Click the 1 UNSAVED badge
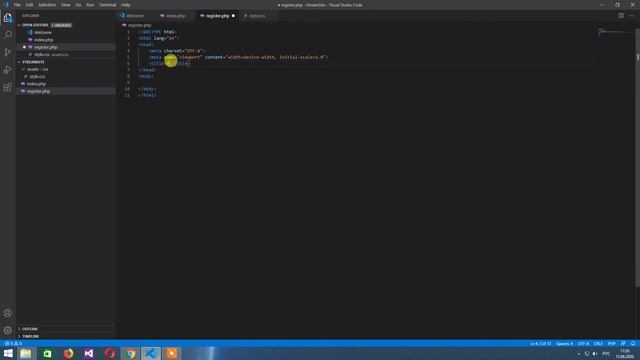Viewport: 640px width, 360px height. coord(61,25)
